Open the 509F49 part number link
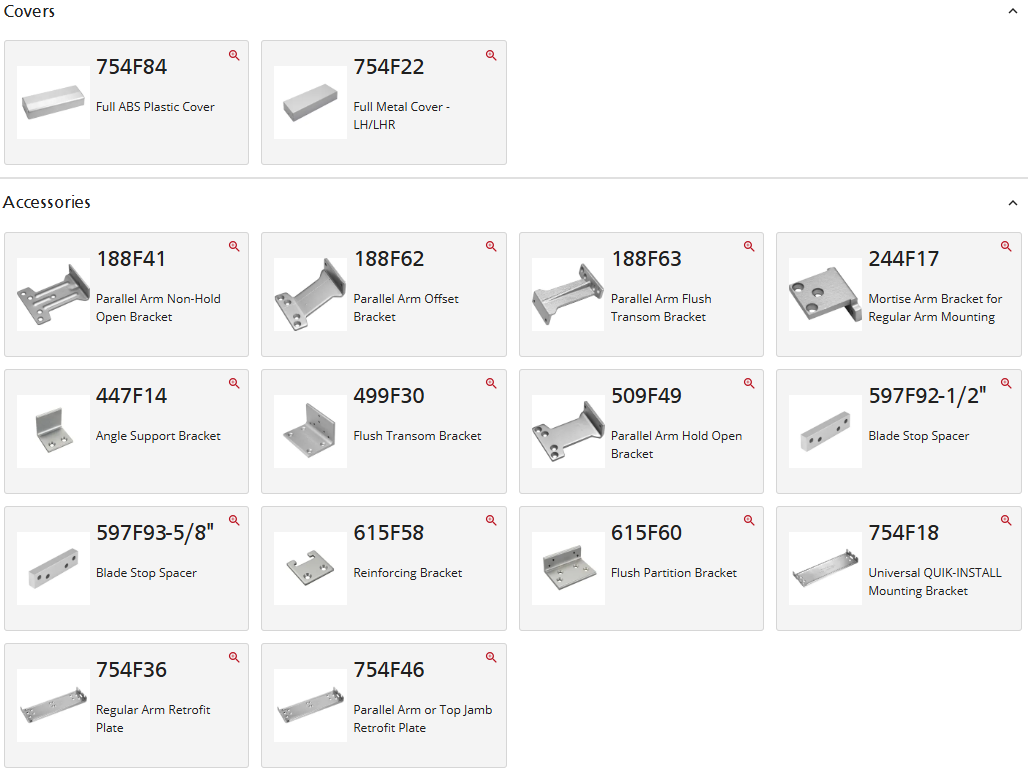This screenshot has width=1028, height=772. 646,396
